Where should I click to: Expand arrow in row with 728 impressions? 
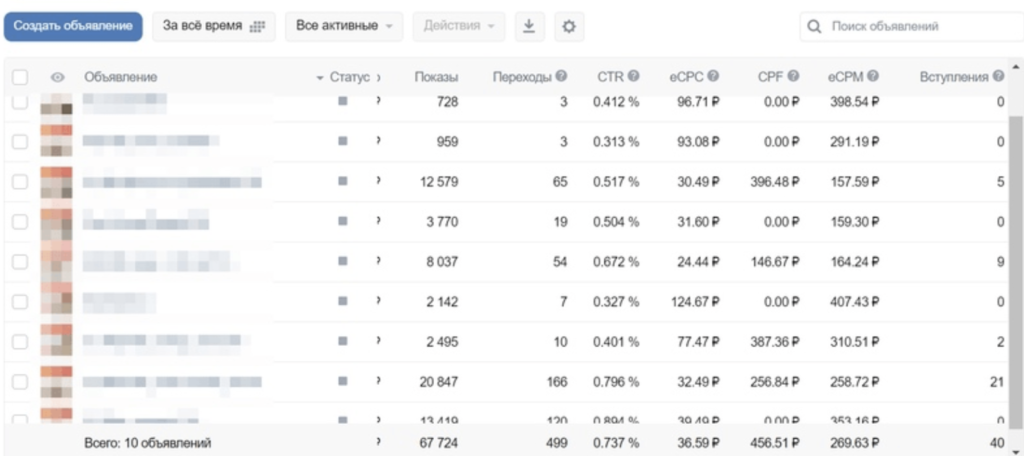pos(379,101)
